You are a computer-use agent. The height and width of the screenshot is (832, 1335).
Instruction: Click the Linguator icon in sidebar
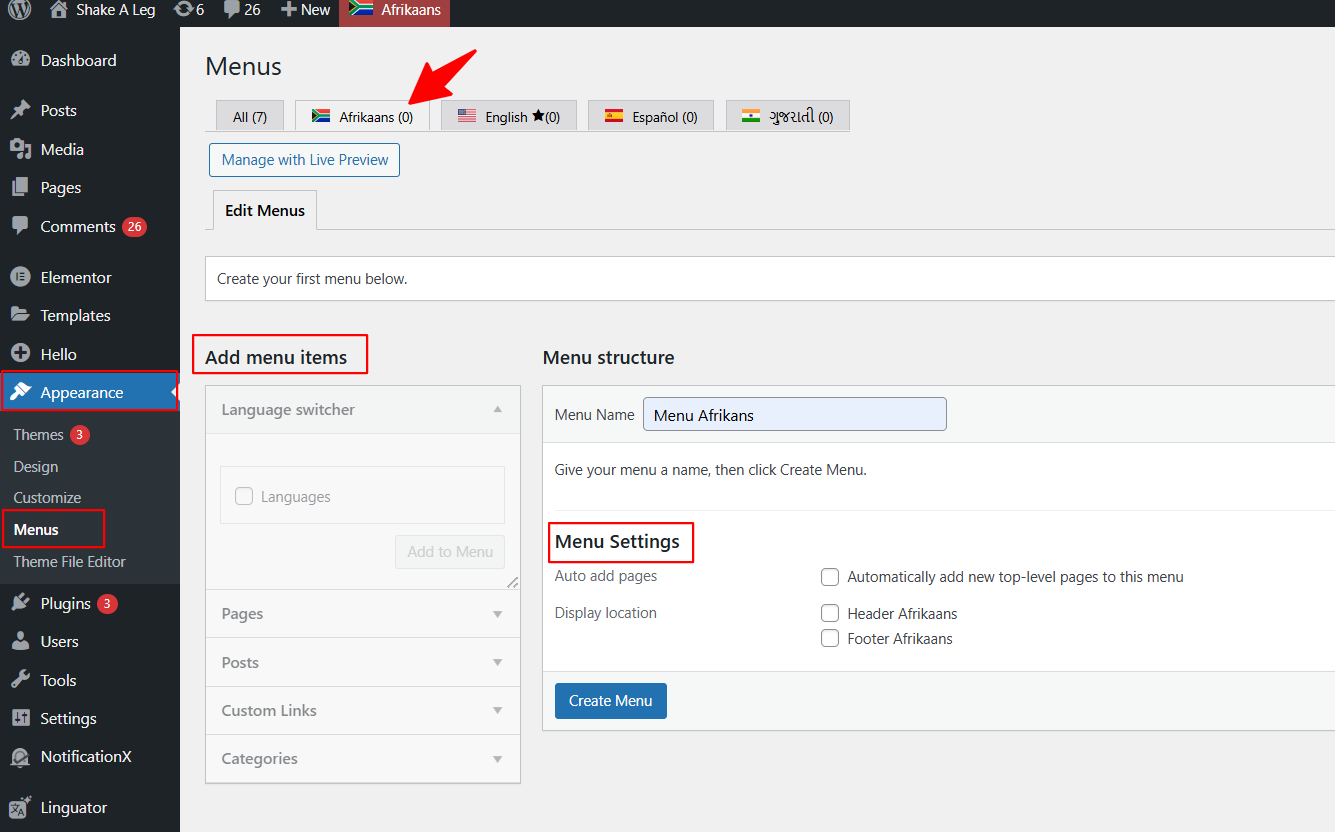[20, 808]
